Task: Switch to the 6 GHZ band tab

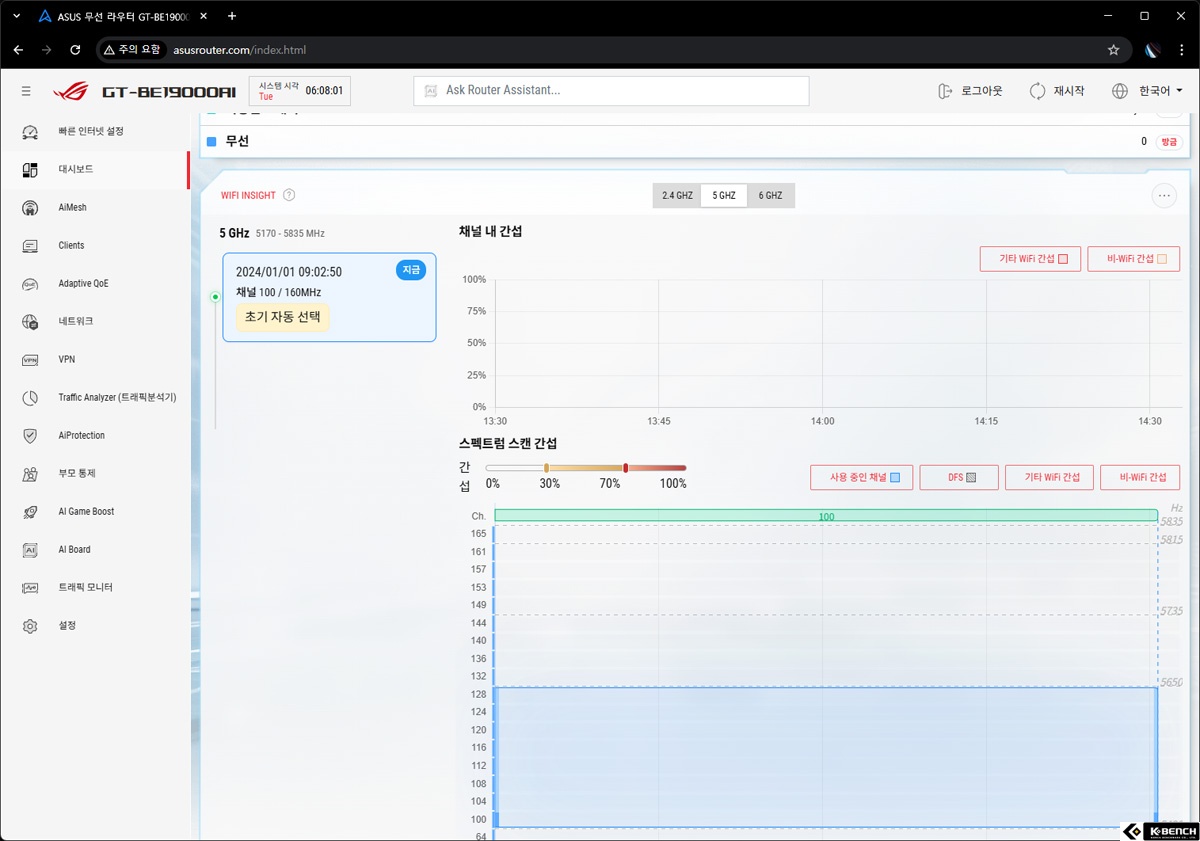Action: point(770,196)
